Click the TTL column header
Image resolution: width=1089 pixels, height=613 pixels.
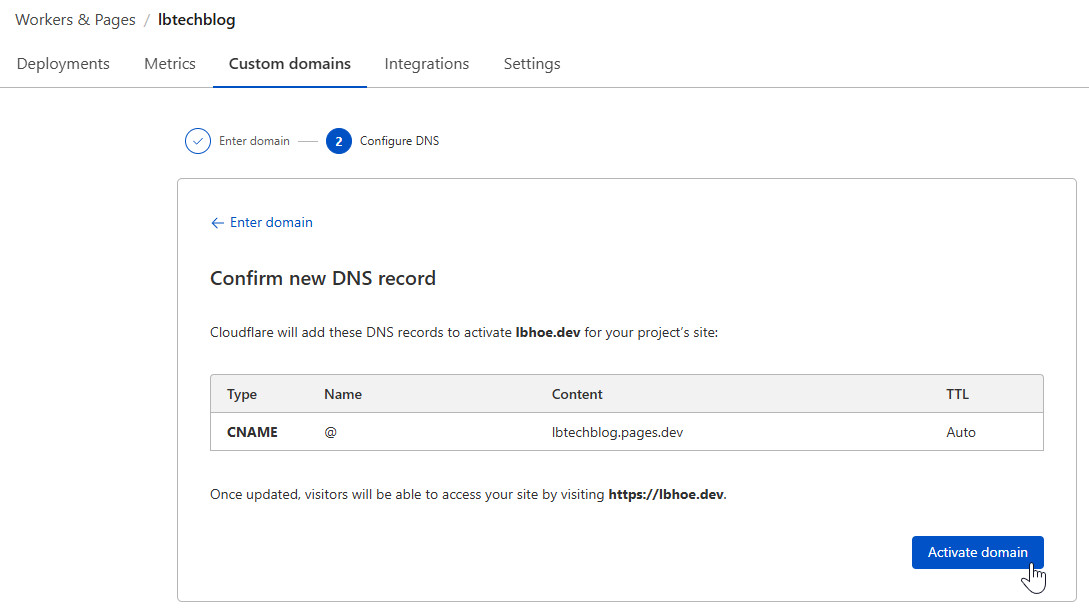pyautogui.click(x=958, y=394)
